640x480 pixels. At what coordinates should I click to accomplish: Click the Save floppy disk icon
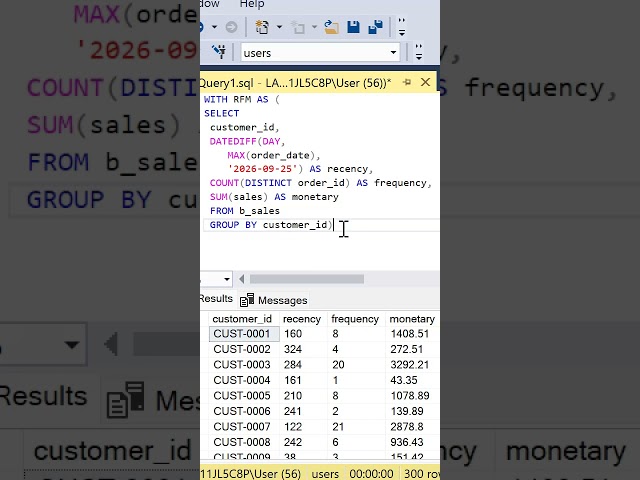353,27
